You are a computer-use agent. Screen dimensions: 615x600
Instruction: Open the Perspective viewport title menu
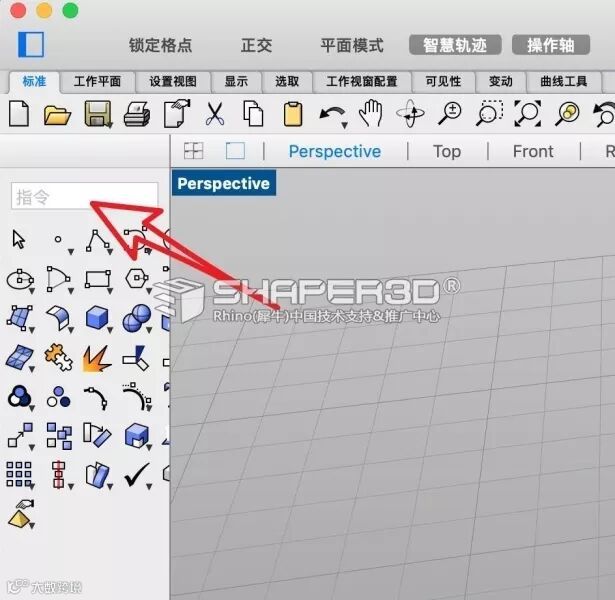224,183
